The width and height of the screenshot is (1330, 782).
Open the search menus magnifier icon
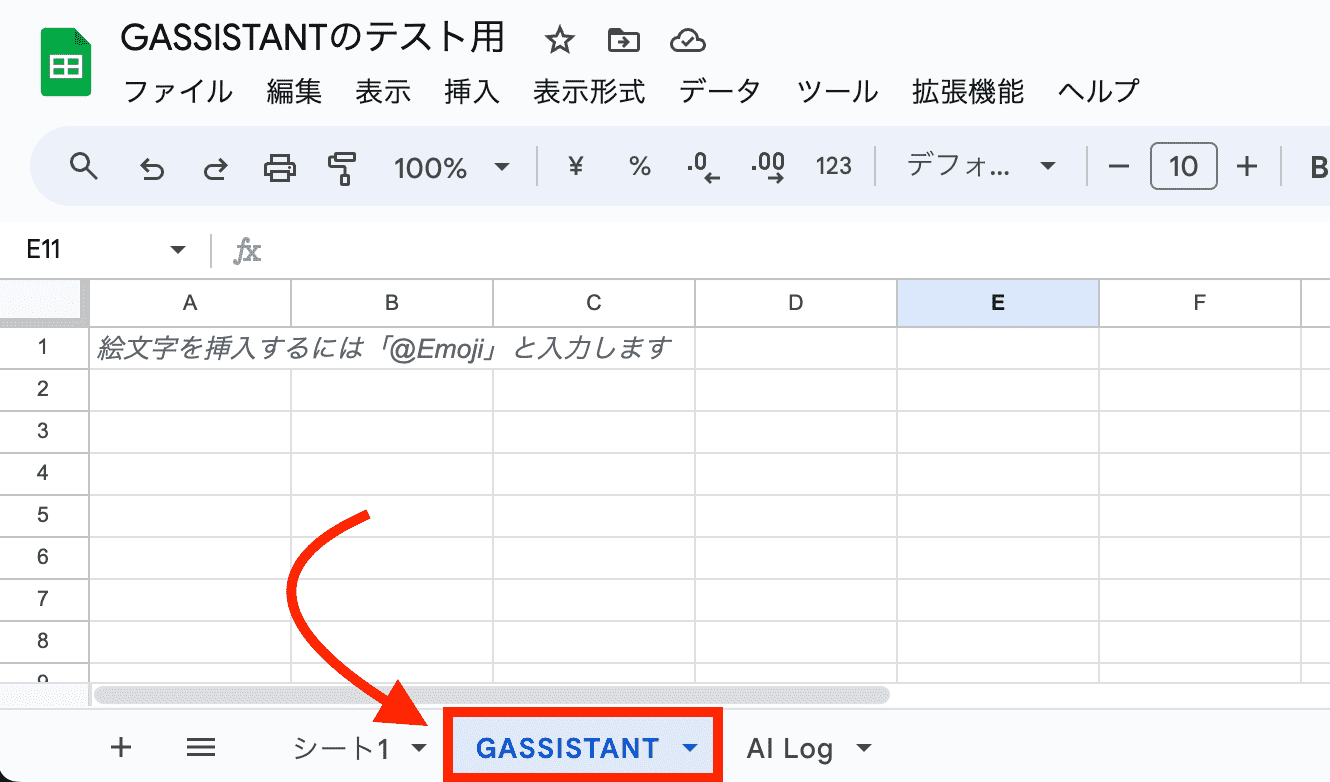point(84,166)
